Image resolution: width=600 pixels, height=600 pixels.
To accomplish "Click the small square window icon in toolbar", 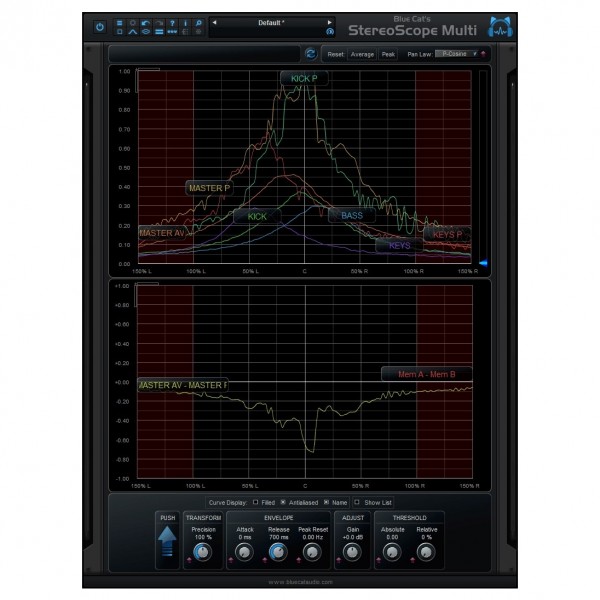I will pyautogui.click(x=119, y=32).
